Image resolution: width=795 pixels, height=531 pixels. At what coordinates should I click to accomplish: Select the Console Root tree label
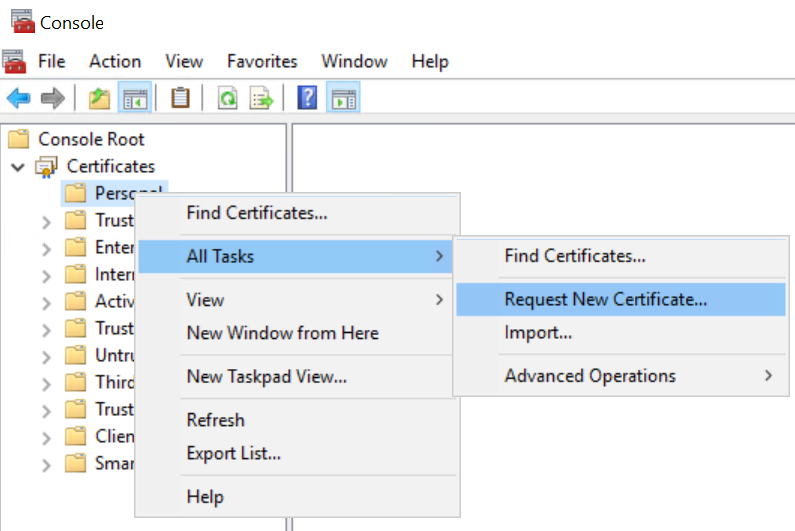(91, 139)
